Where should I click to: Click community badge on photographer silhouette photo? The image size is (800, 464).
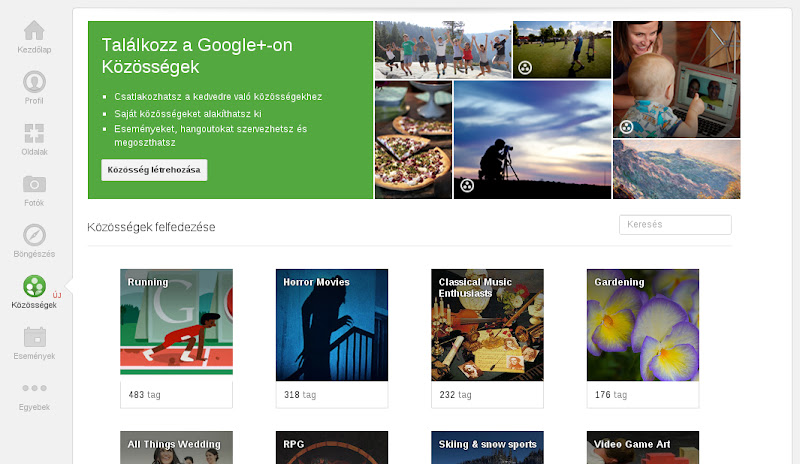[x=467, y=185]
